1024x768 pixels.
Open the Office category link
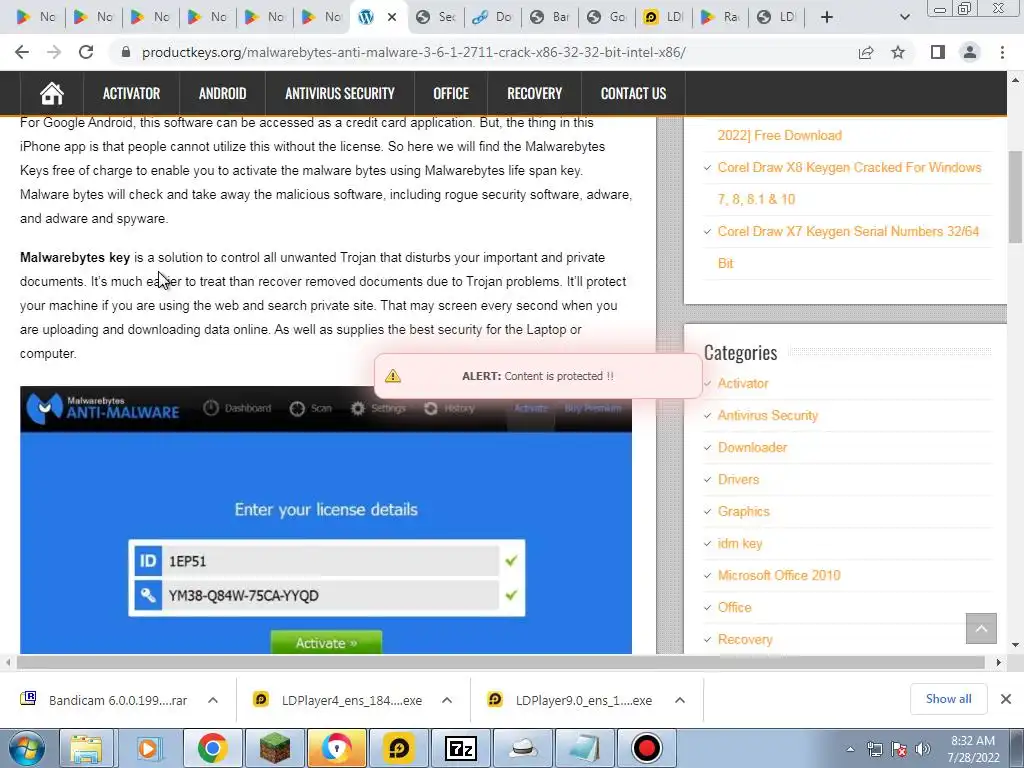pos(734,607)
